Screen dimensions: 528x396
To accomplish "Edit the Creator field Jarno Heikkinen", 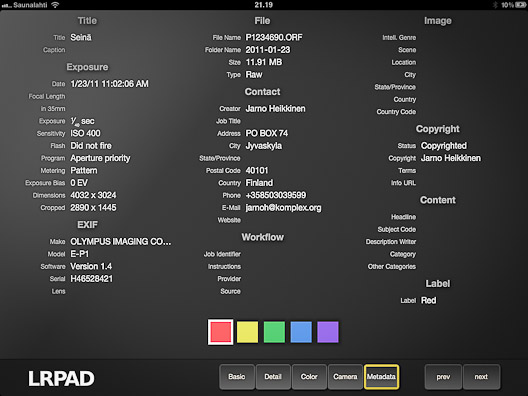I will point(275,109).
